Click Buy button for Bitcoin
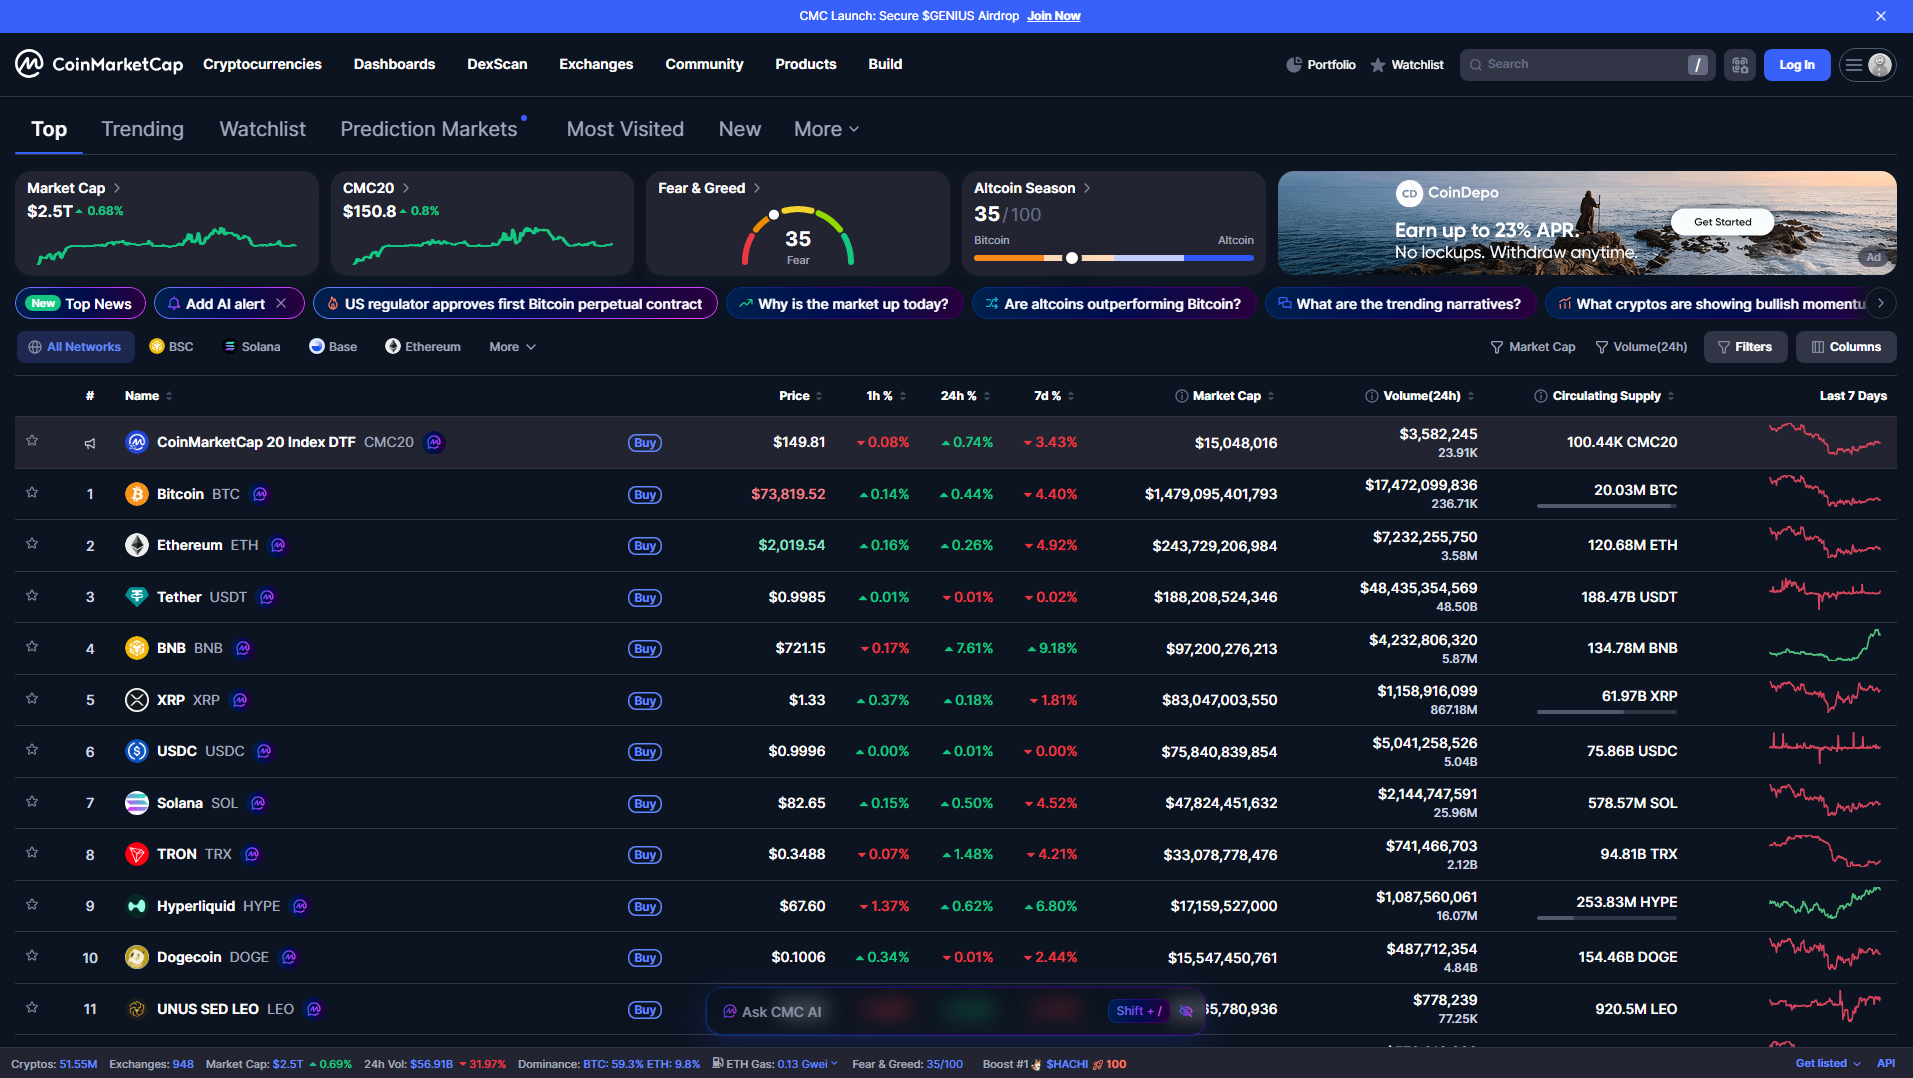 [x=645, y=495]
